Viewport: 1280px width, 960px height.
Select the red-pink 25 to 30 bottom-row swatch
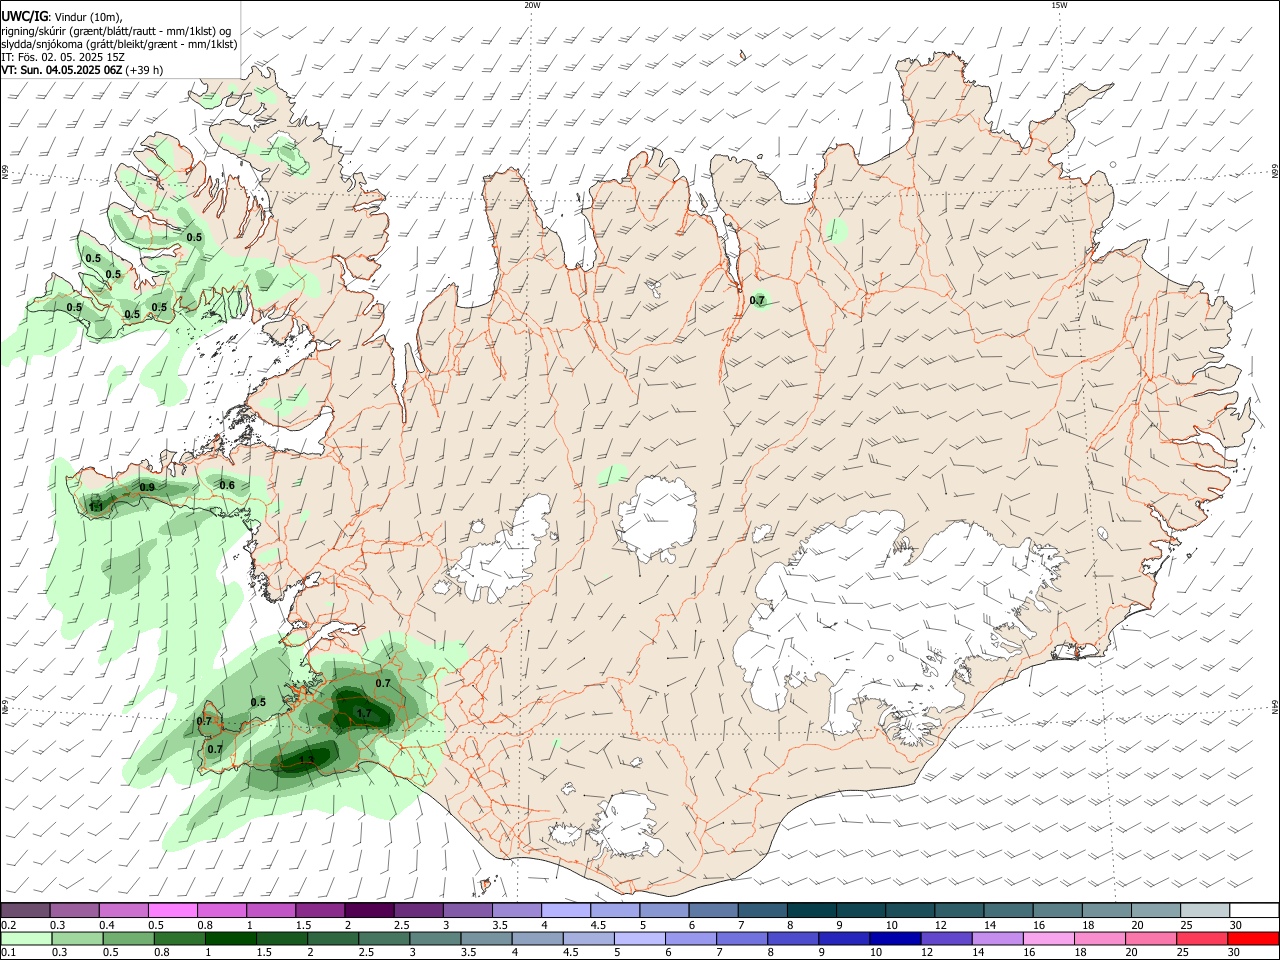pos(1202,938)
